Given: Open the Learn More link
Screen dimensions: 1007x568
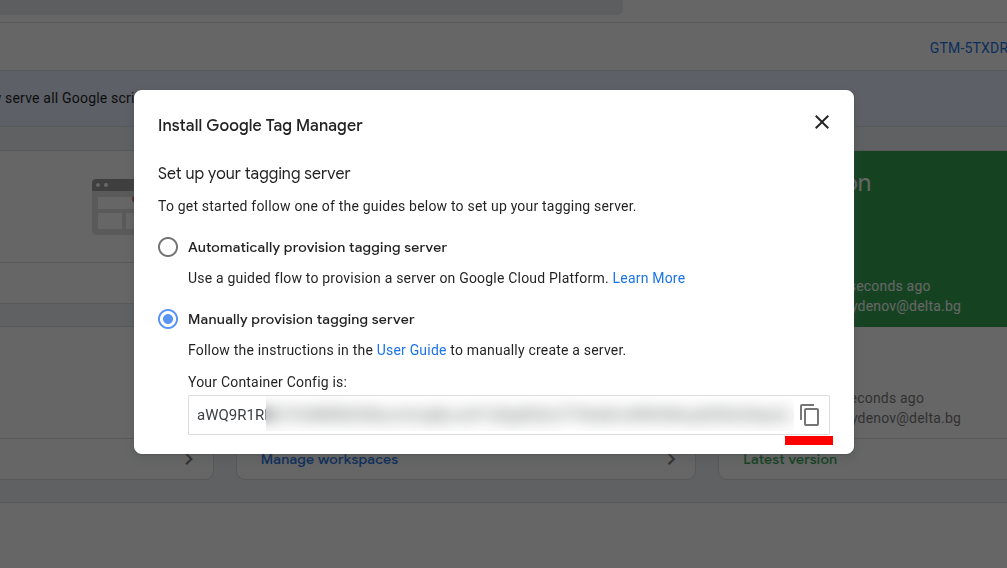Looking at the screenshot, I should [648, 278].
